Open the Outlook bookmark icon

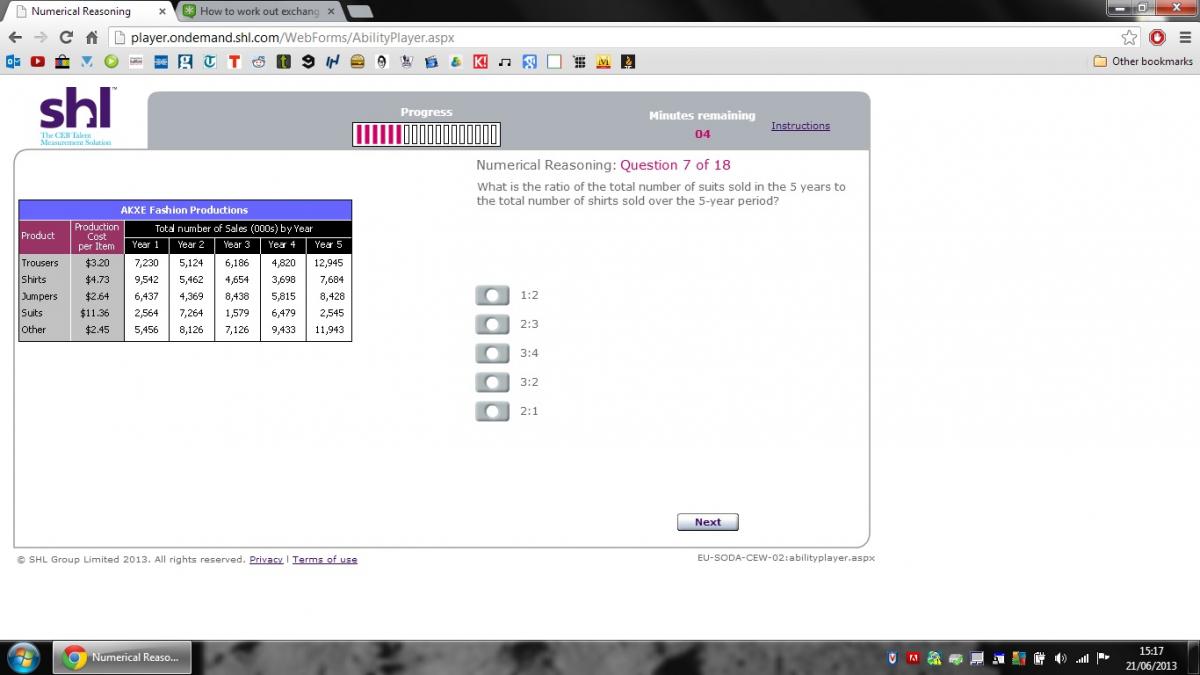coord(13,62)
